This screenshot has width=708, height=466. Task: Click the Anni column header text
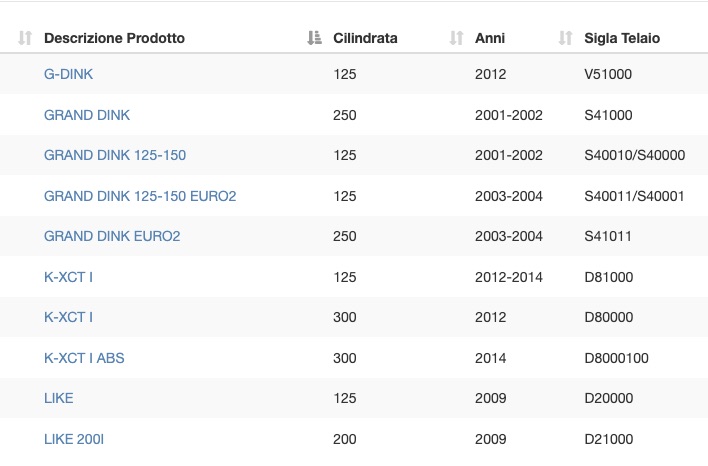point(490,38)
